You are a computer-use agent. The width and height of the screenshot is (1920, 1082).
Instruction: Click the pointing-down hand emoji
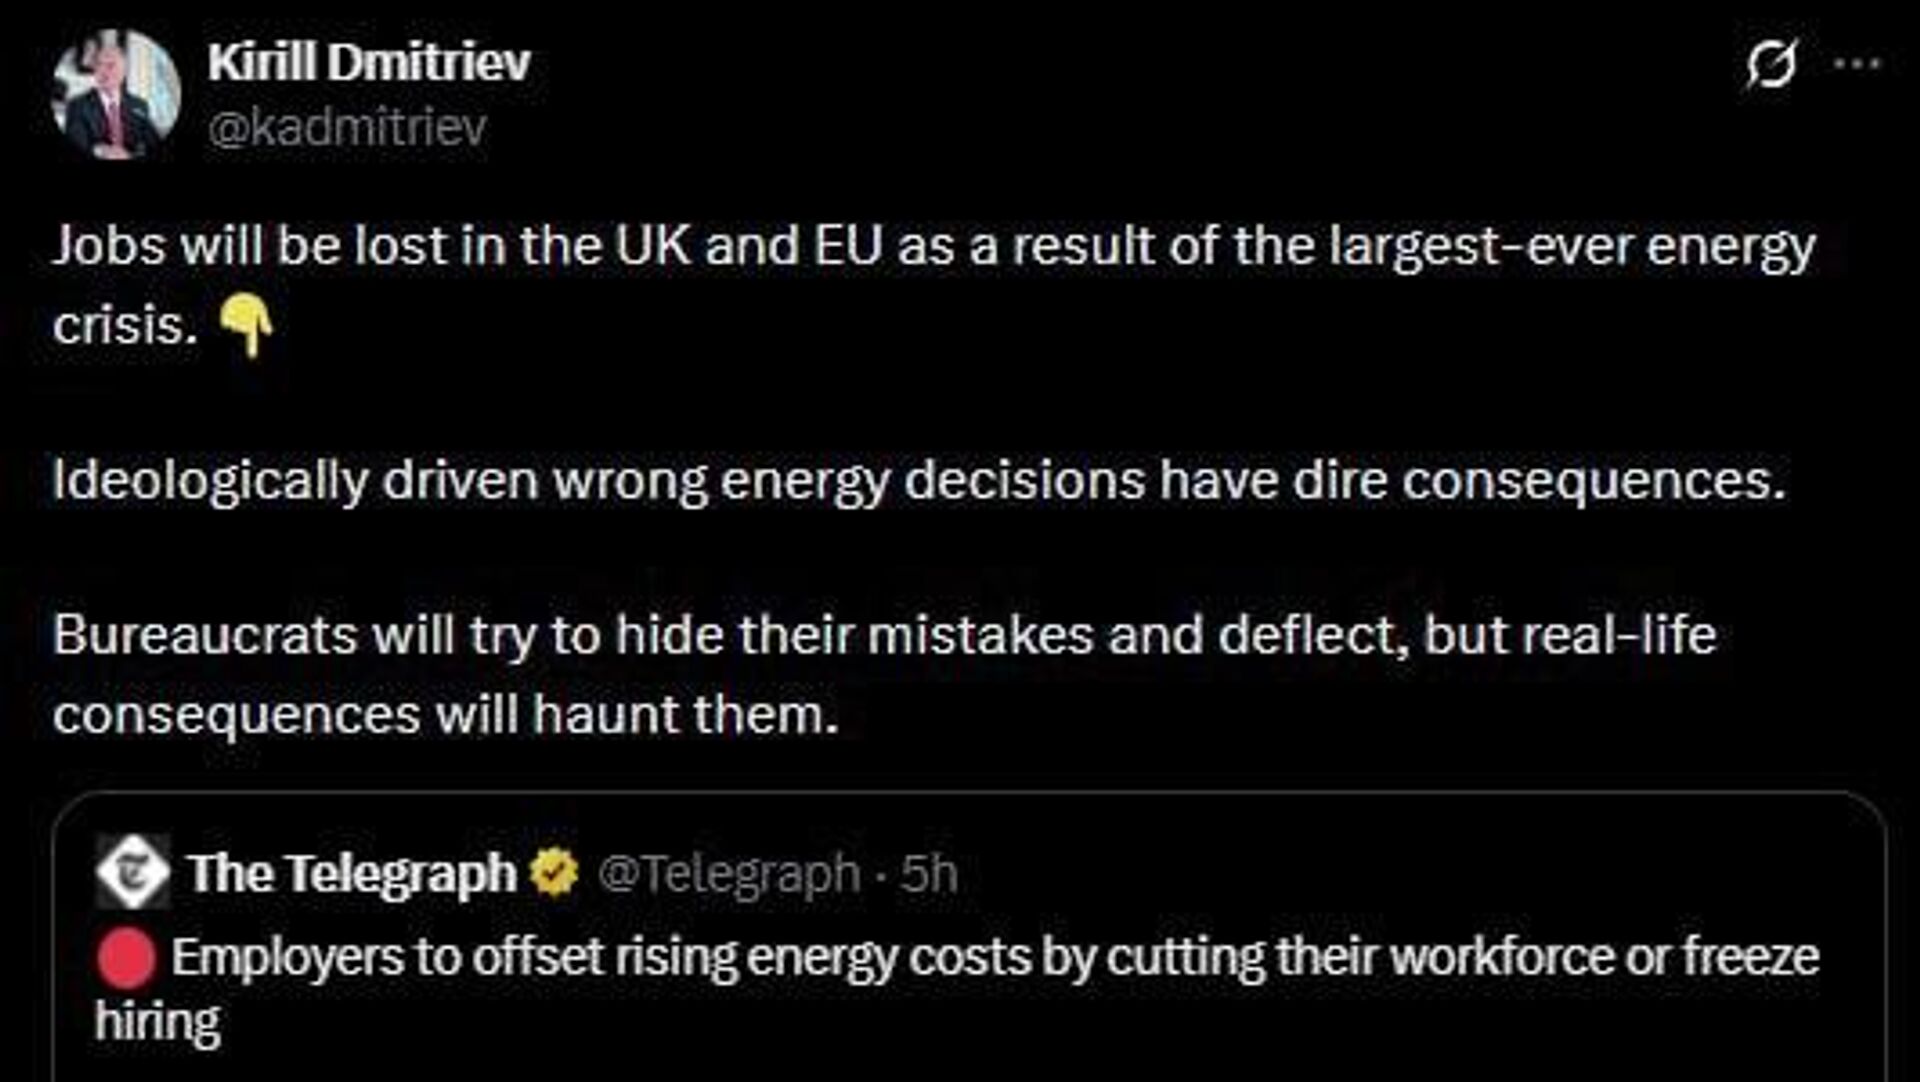(x=246, y=325)
